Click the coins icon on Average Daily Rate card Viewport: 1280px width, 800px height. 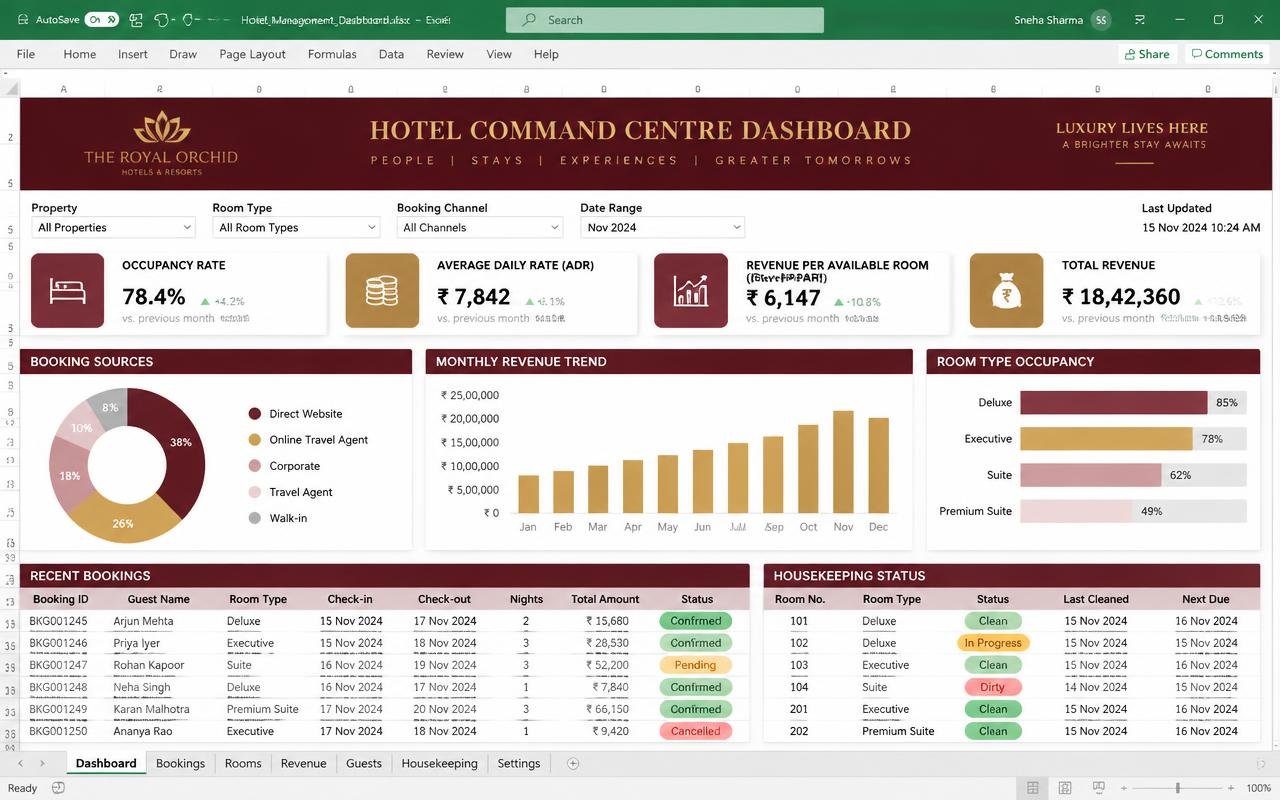coord(382,291)
